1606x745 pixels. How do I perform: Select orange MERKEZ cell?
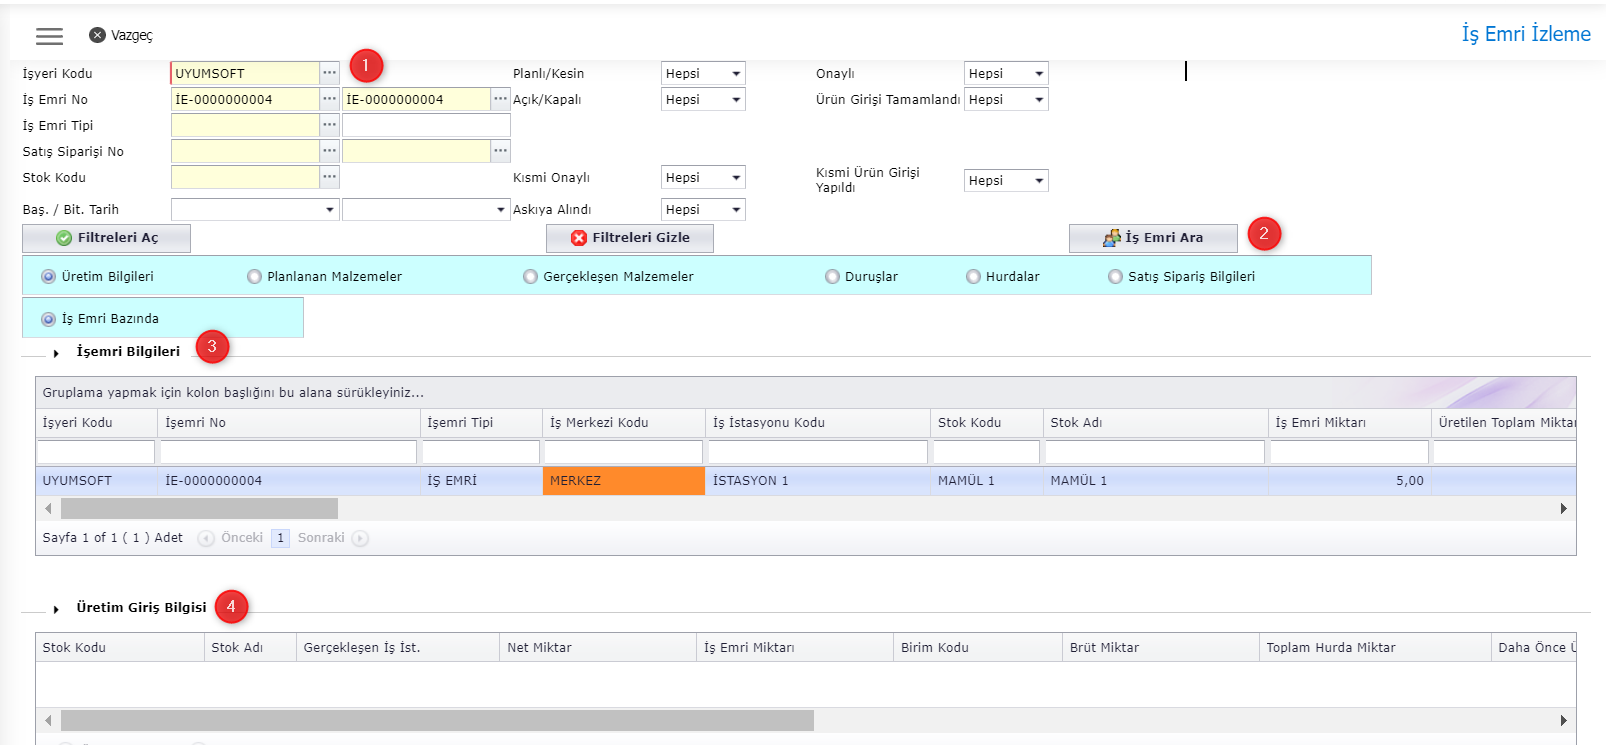pyautogui.click(x=624, y=481)
